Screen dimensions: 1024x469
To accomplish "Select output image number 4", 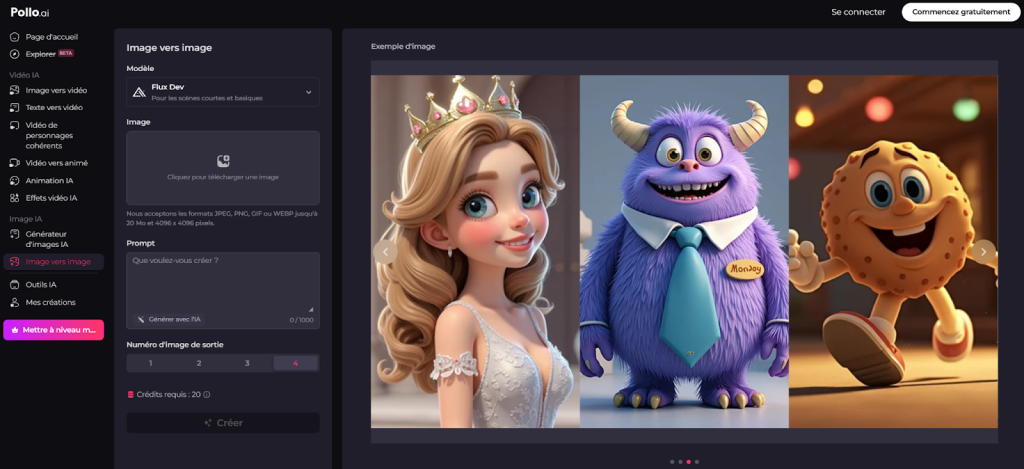I will click(295, 363).
